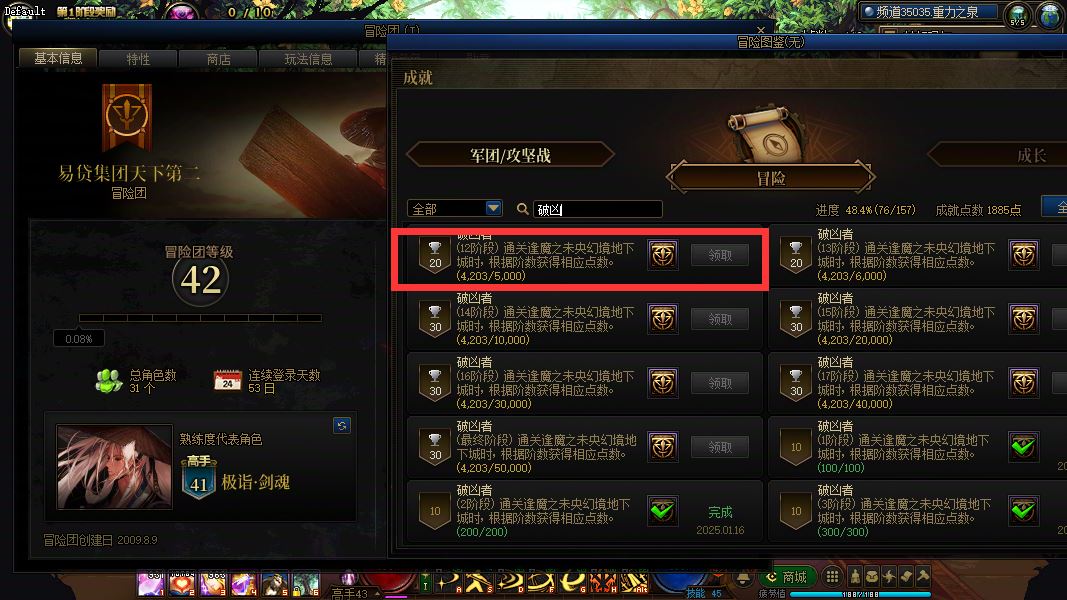
Task: Switch to the 特性 tab
Action: tap(138, 59)
